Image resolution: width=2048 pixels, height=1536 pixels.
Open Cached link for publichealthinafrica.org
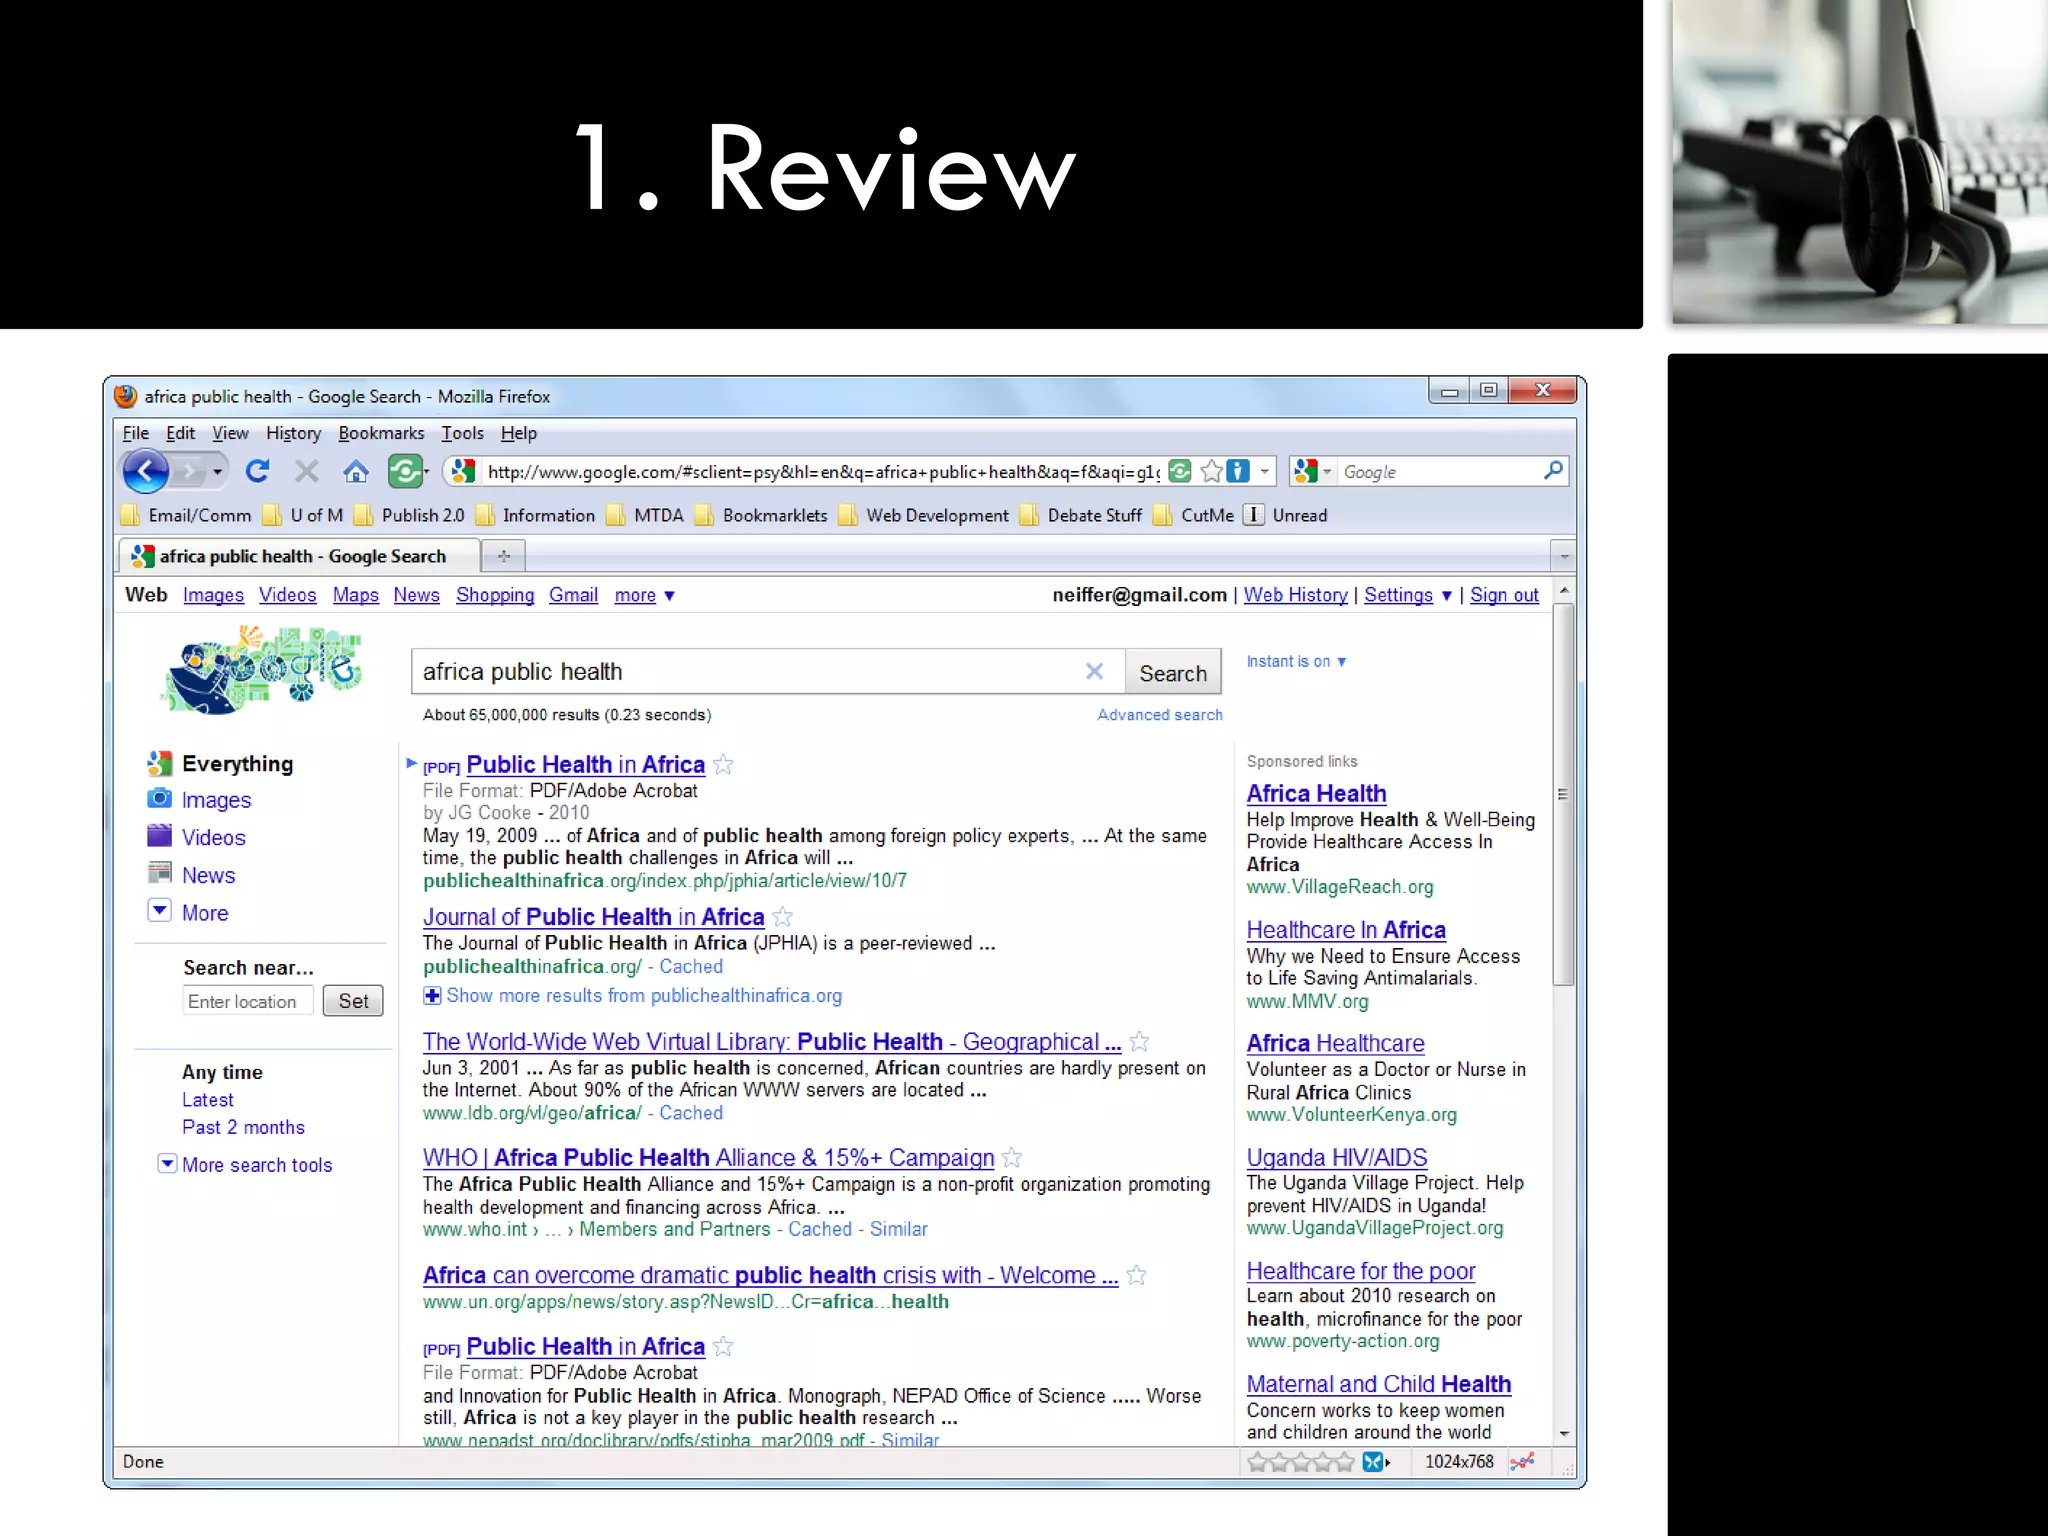(691, 967)
